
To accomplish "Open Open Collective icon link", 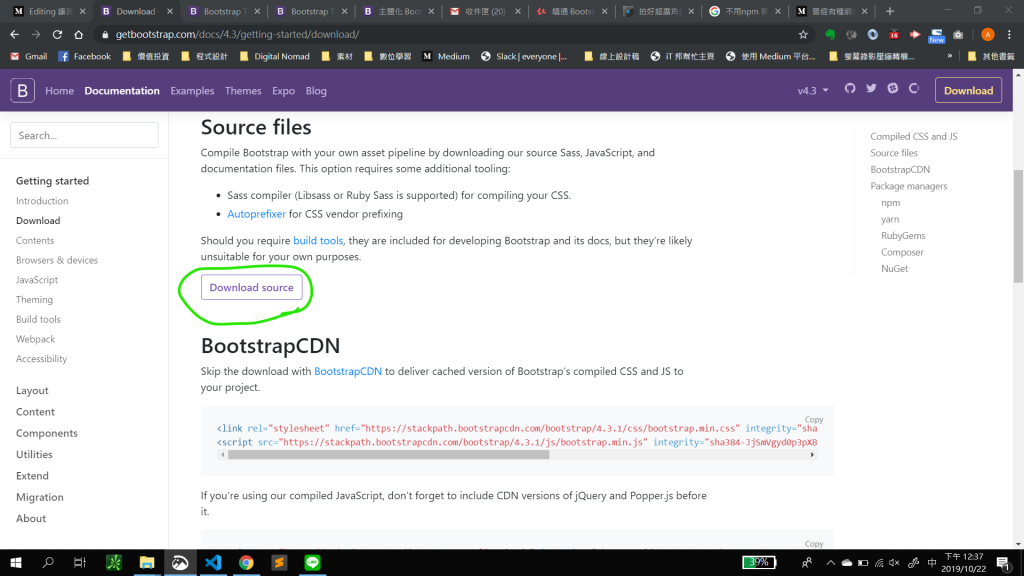I will click(x=914, y=88).
